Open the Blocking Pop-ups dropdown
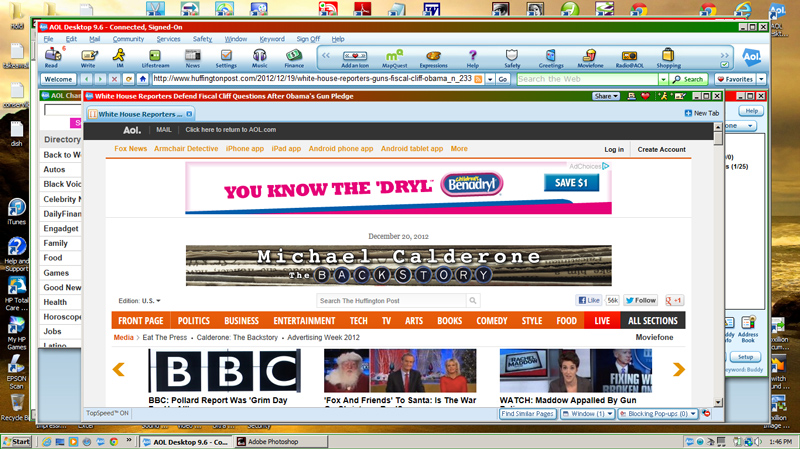The width and height of the screenshot is (800, 449). [x=658, y=414]
